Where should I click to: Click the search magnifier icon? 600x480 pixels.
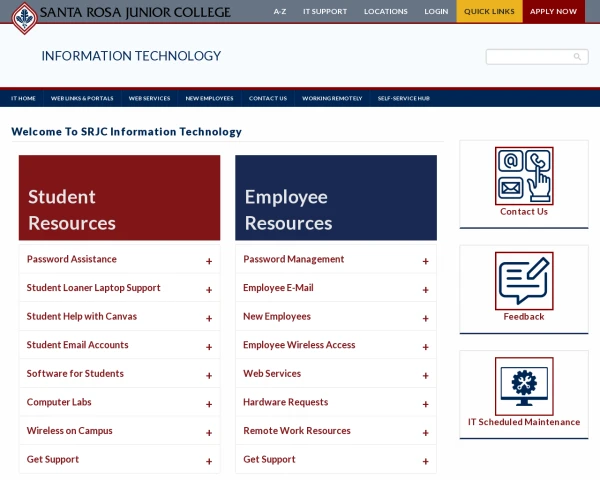pos(577,57)
